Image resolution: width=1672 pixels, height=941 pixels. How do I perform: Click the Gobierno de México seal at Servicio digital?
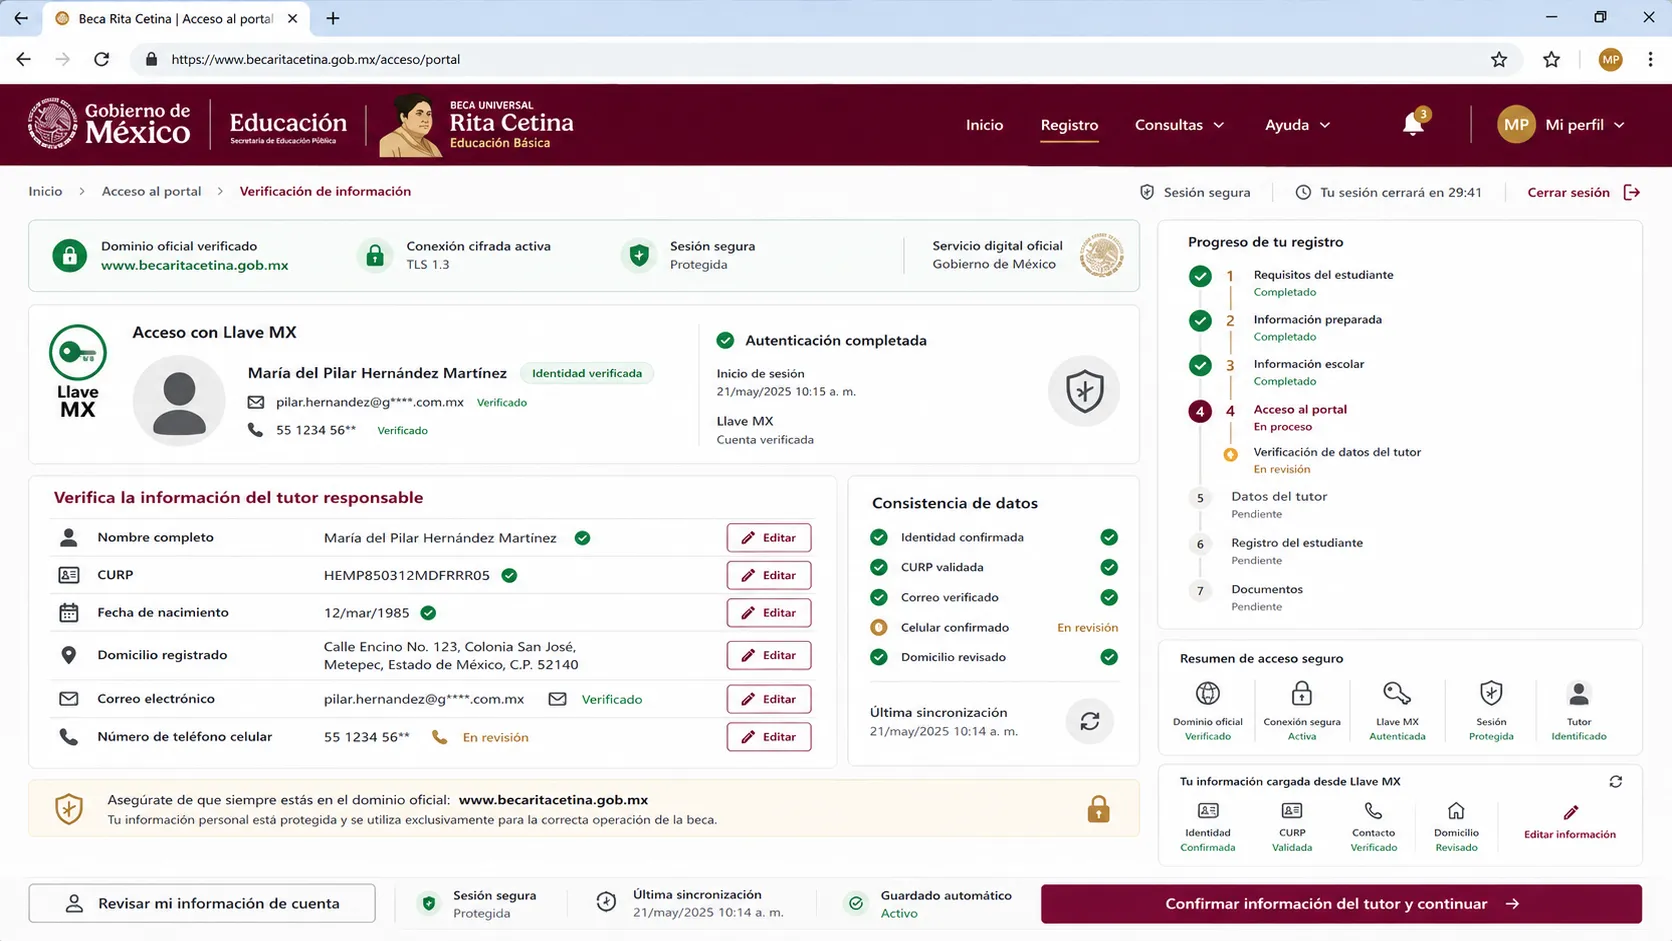[1101, 255]
